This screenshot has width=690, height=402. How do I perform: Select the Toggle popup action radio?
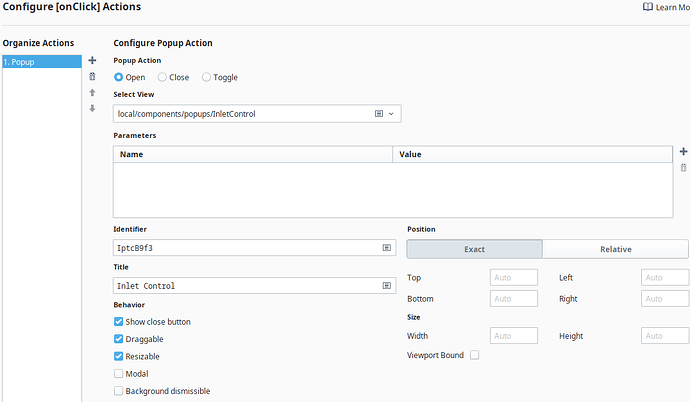(207, 77)
